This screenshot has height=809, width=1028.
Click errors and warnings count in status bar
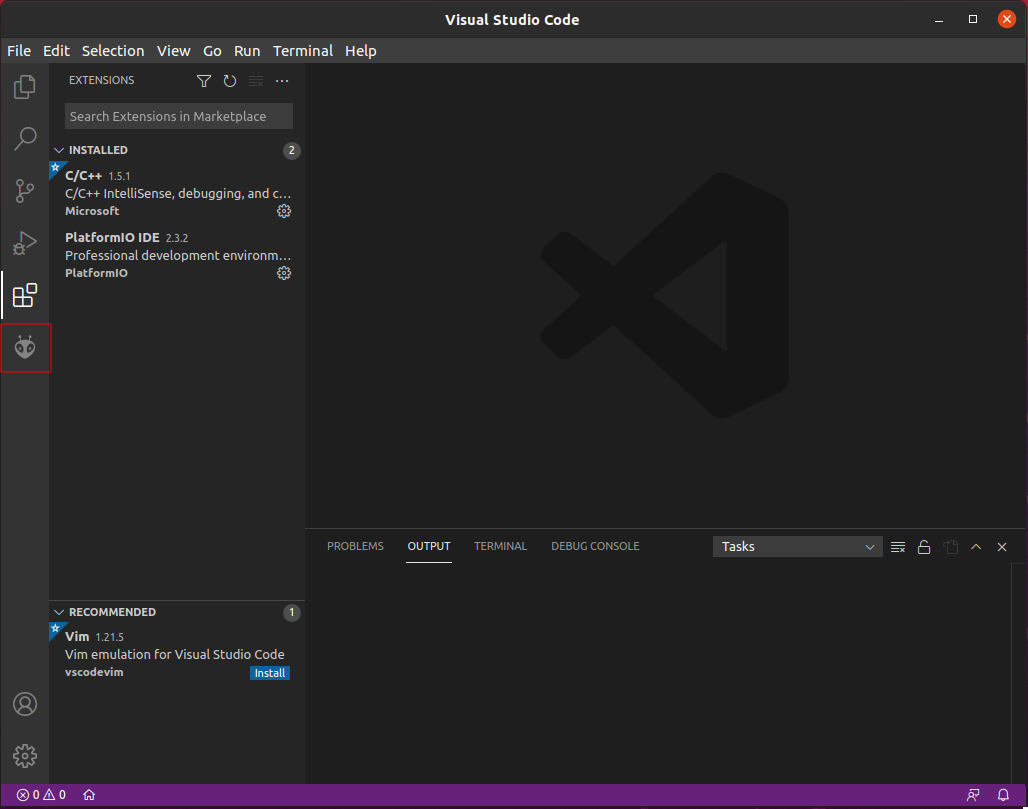41,795
